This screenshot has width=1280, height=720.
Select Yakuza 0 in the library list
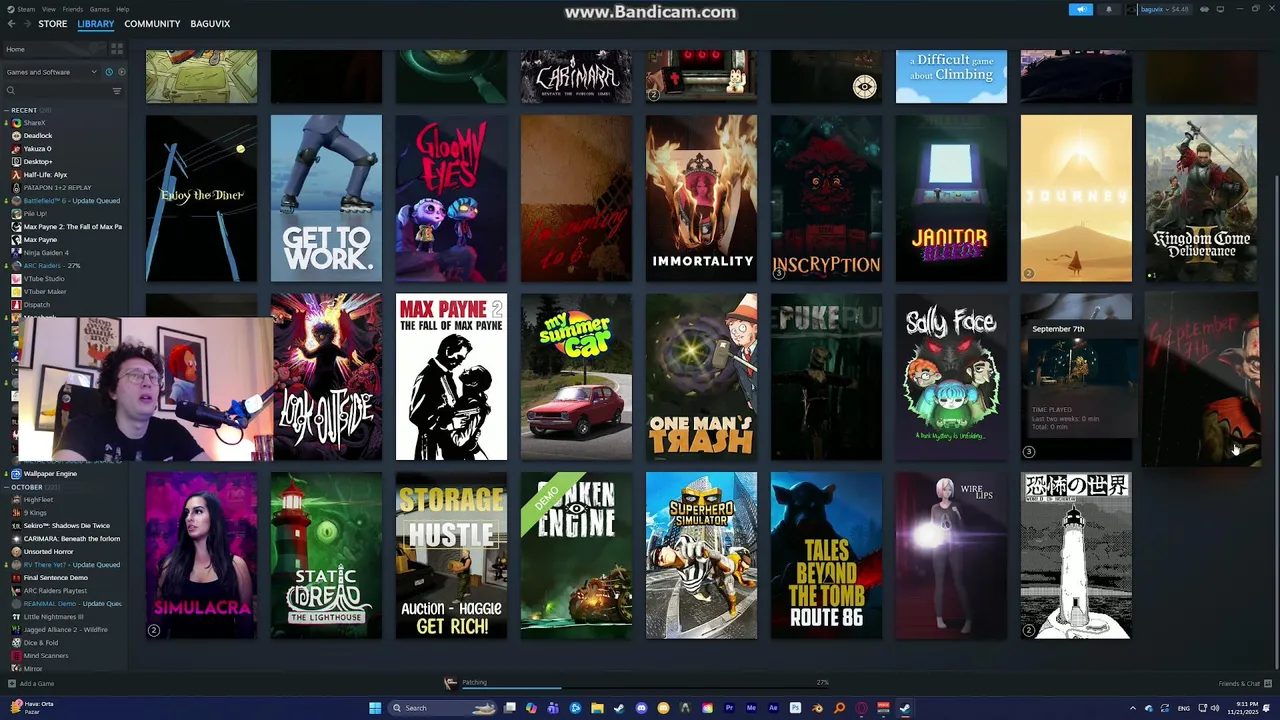(37, 149)
